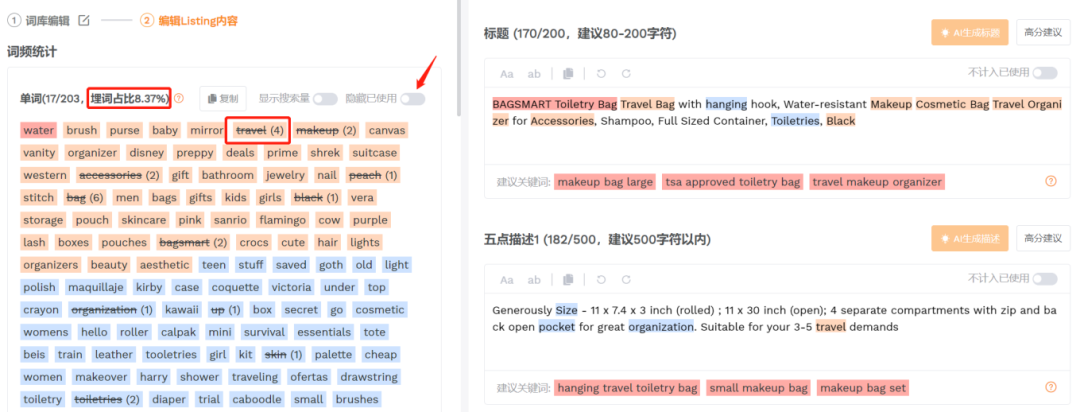Select suggested keyword 'tsa approved toiletry bag'
Image resolution: width=1080 pixels, height=412 pixels.
(x=732, y=182)
